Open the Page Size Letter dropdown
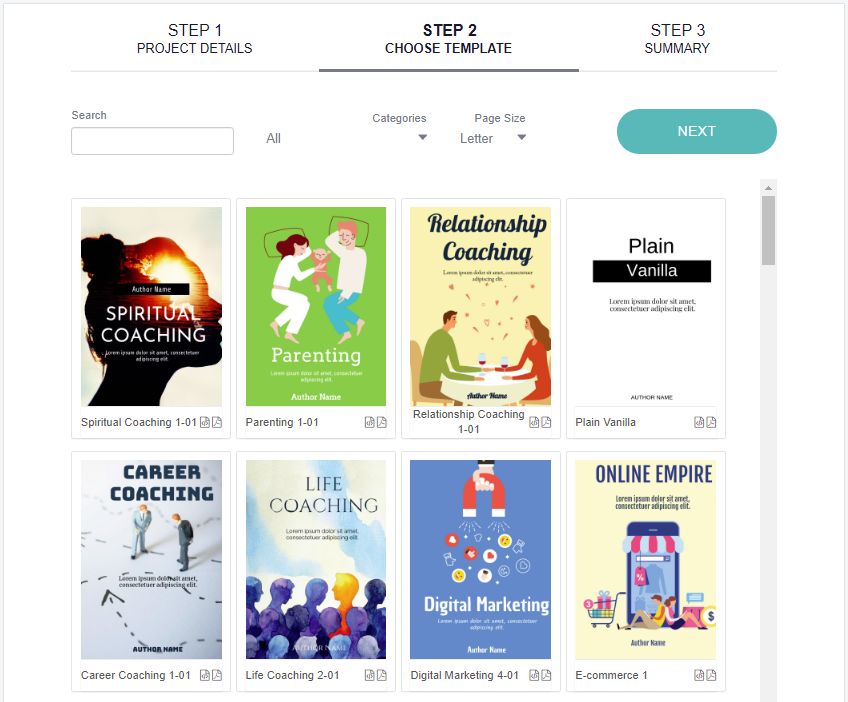The height and width of the screenshot is (702, 848). click(x=493, y=138)
